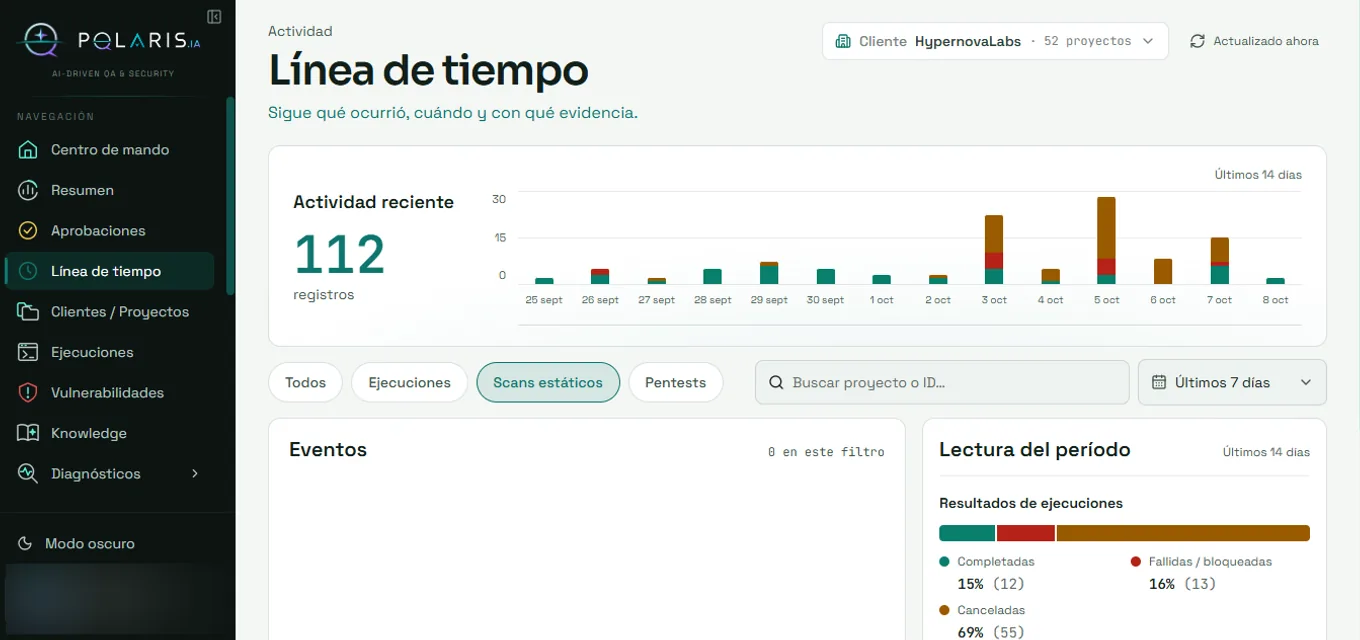
Task: Click the 29 sept bar in chart
Action: coord(769,274)
